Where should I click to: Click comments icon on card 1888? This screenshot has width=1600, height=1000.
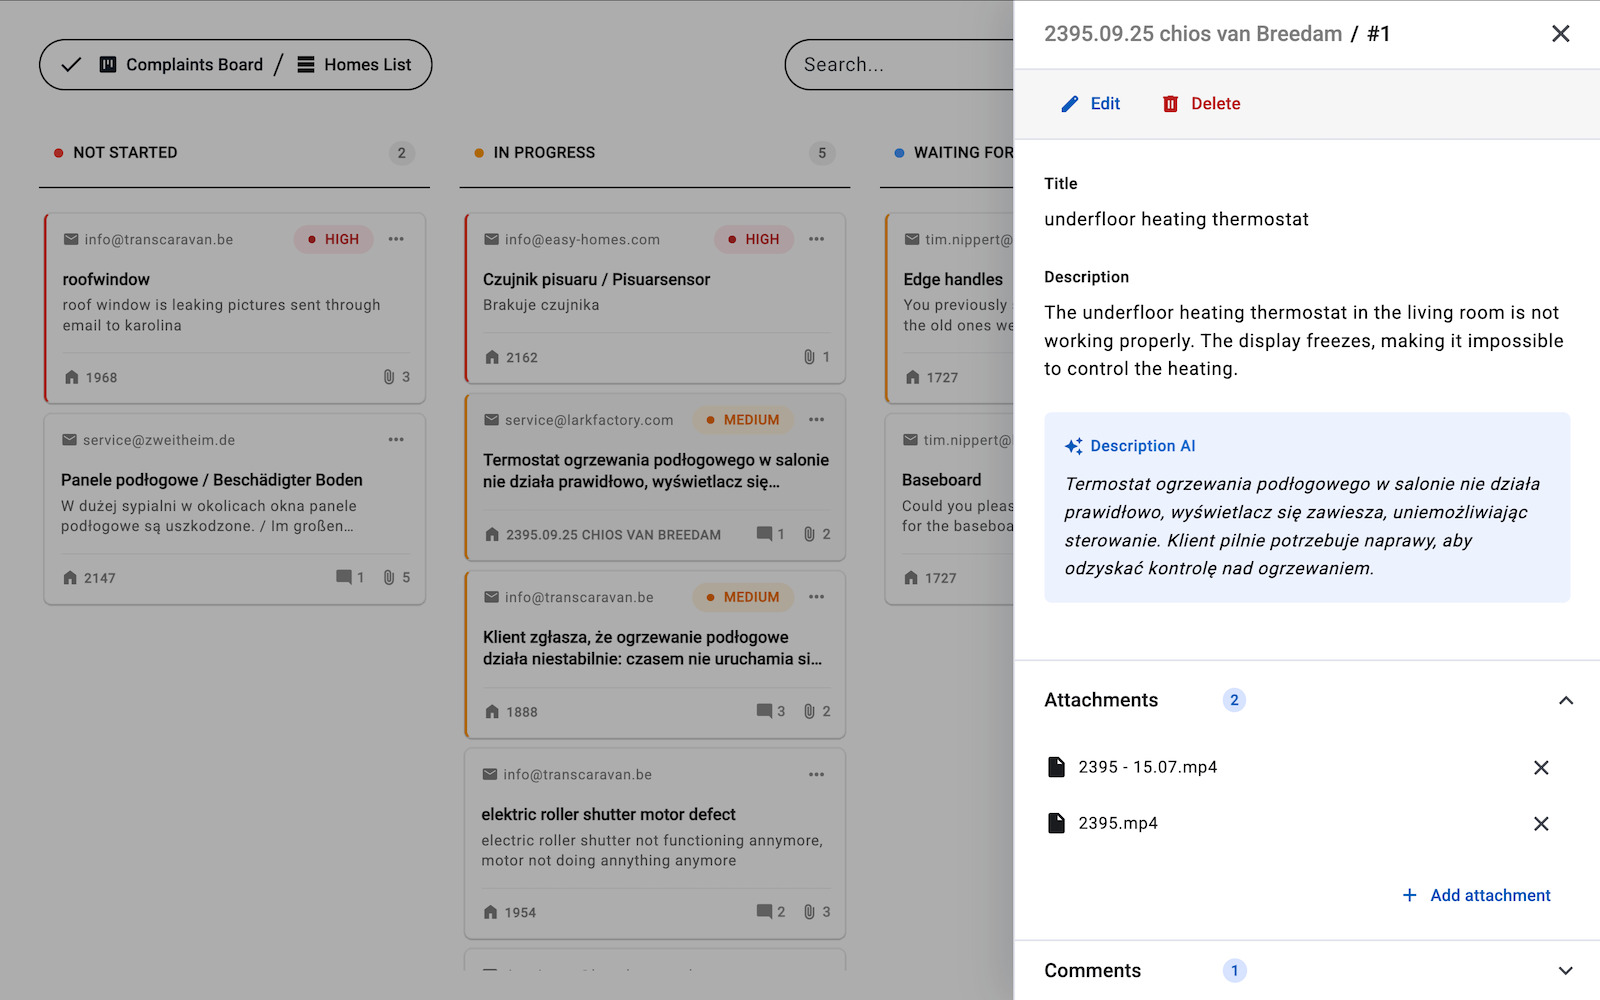tap(764, 711)
